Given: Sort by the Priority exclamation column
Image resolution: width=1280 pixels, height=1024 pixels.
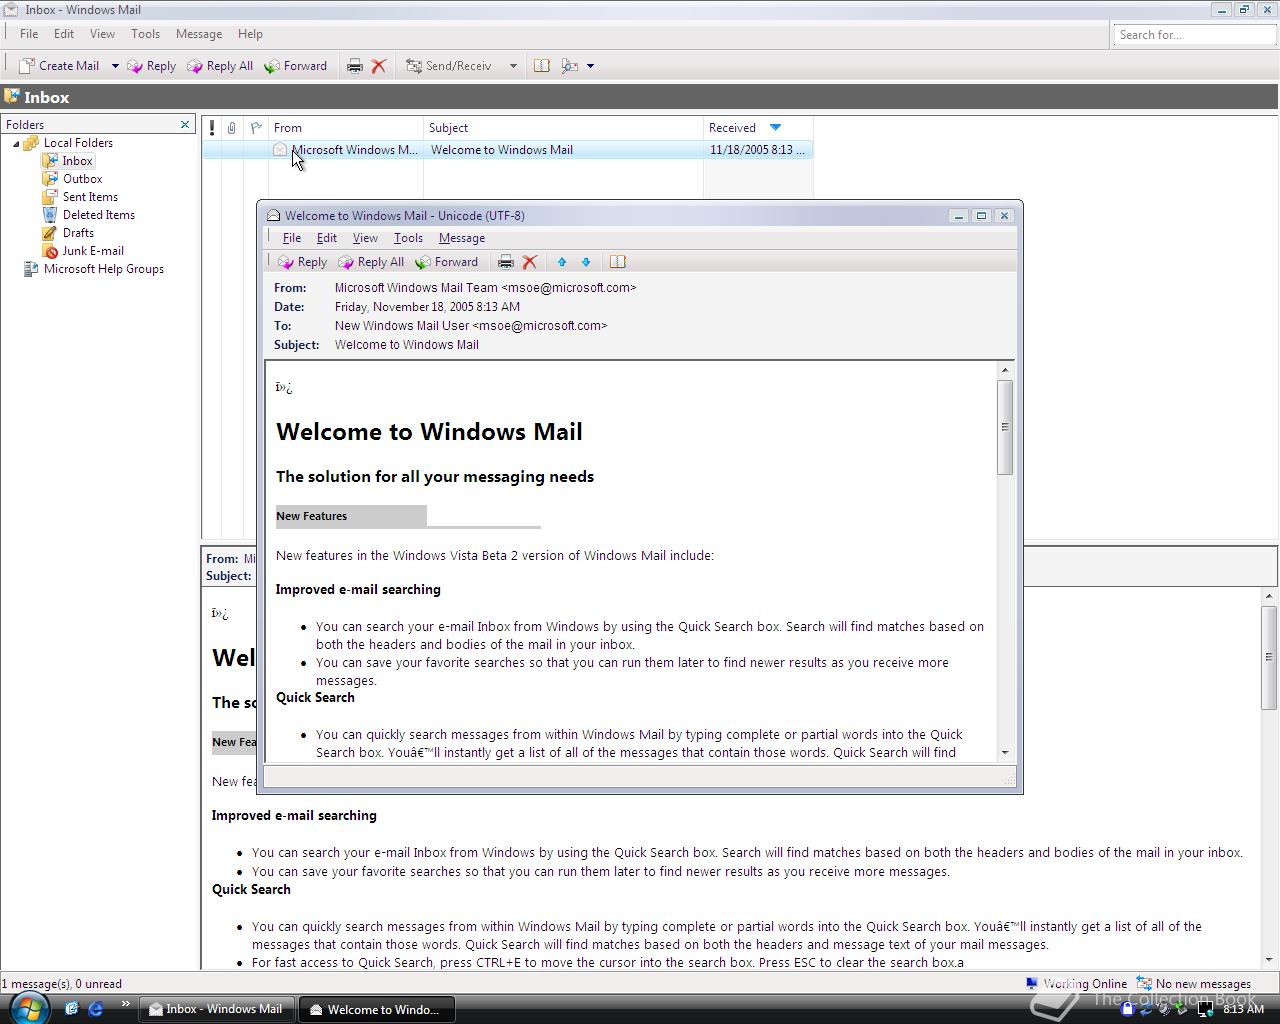Looking at the screenshot, I should (x=212, y=128).
